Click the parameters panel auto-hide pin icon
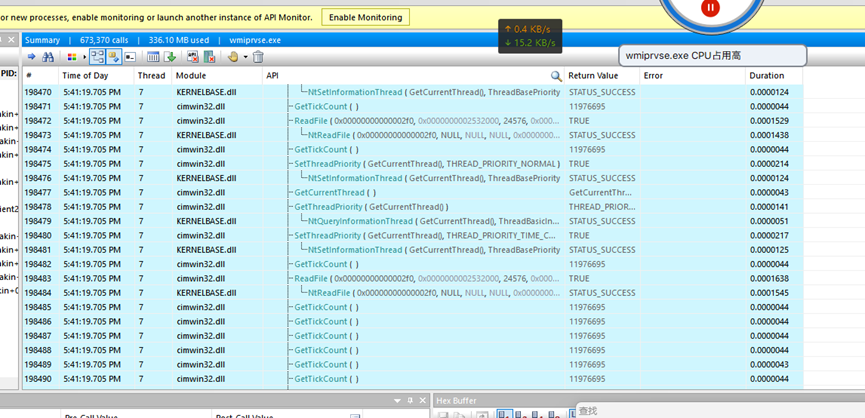The width and height of the screenshot is (865, 418). click(410, 400)
